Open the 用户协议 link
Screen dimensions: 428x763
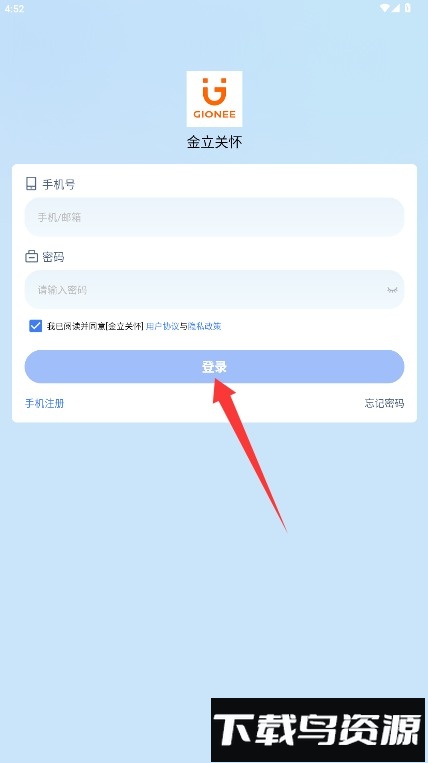click(x=162, y=327)
